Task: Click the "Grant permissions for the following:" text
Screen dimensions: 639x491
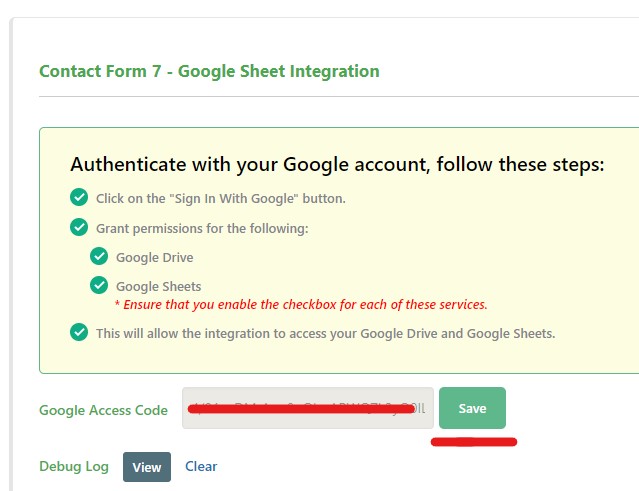Action: [202, 229]
